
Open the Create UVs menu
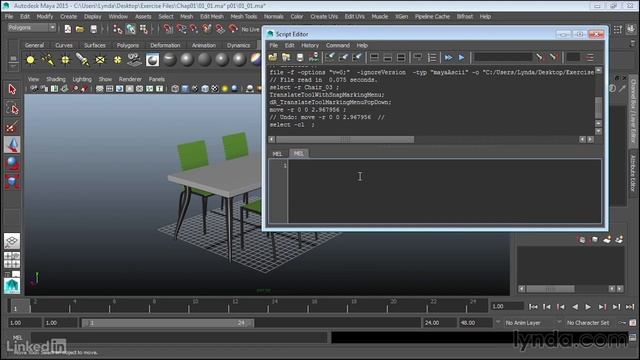click(x=324, y=16)
